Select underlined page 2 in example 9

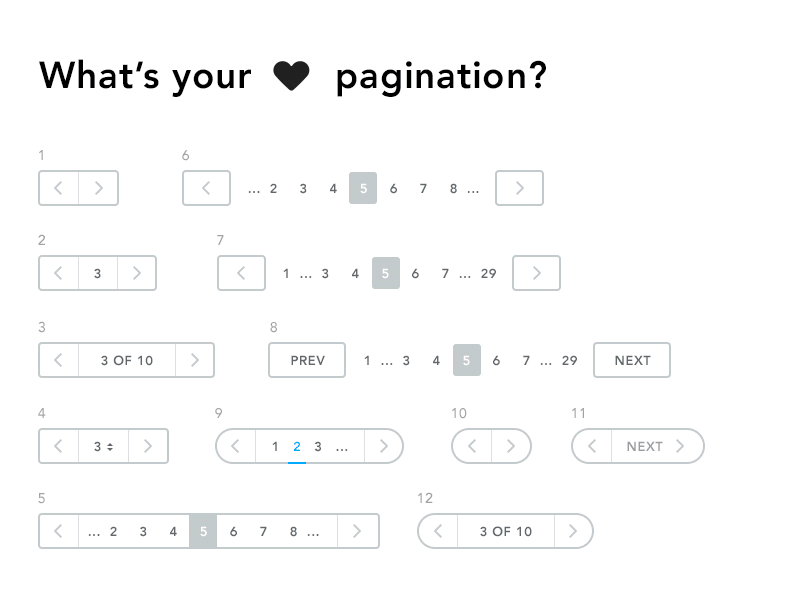tap(296, 446)
